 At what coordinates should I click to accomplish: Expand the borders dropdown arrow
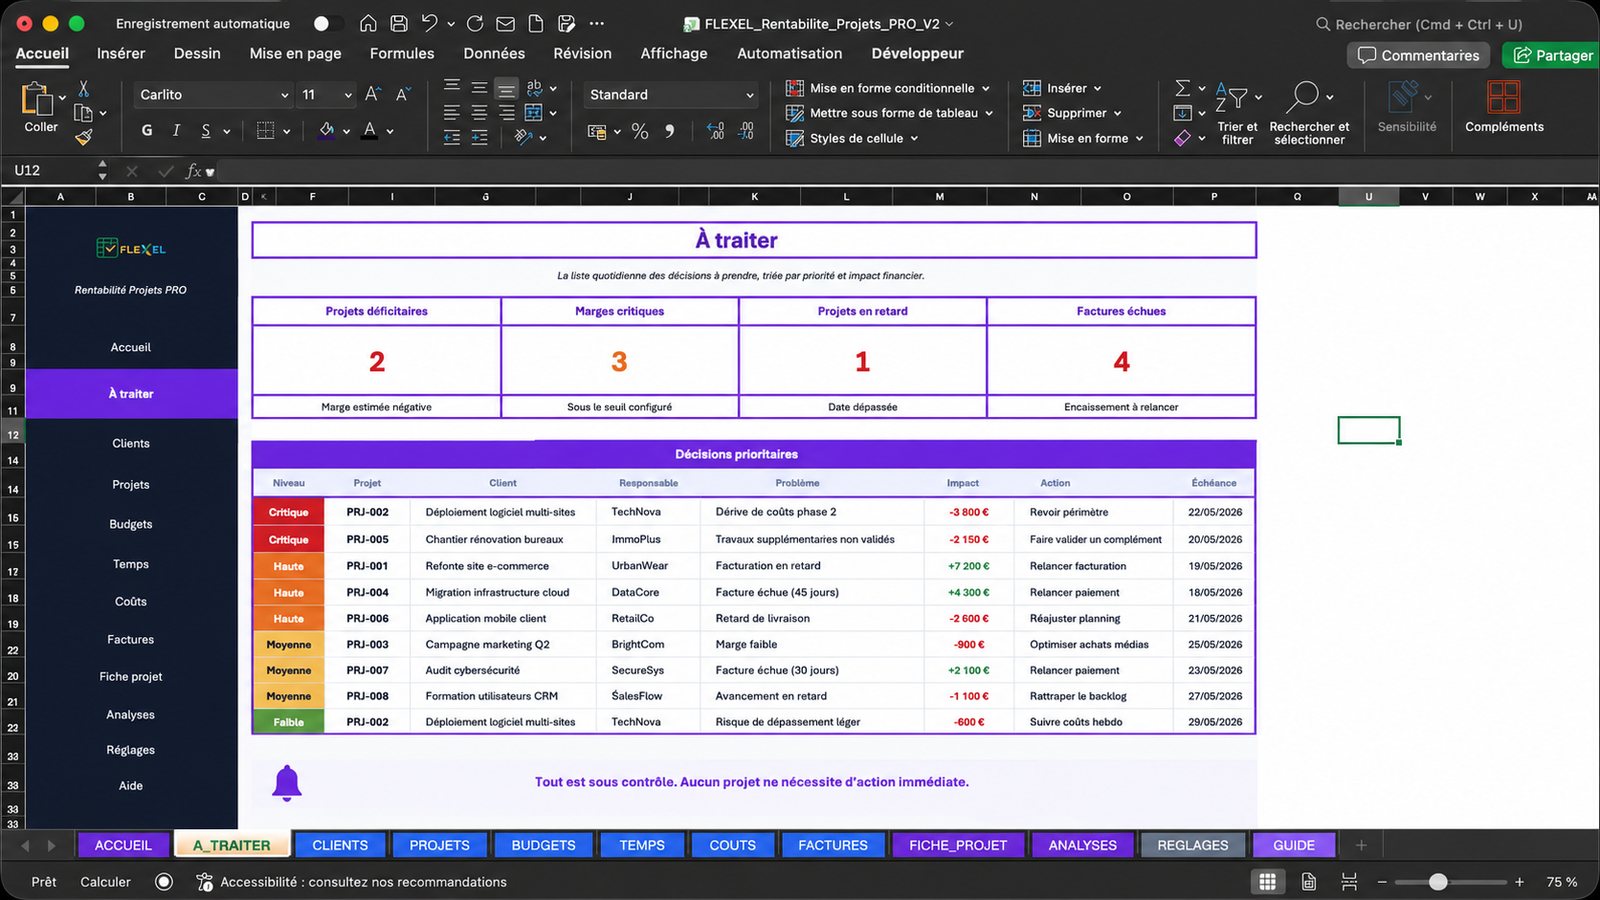coord(286,131)
